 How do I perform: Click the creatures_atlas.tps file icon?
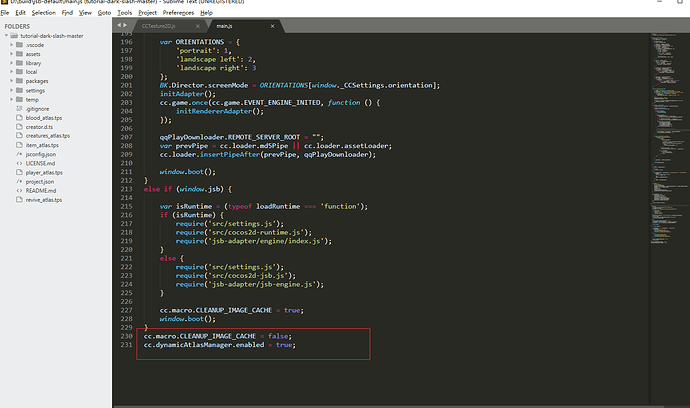pyautogui.click(x=19, y=136)
